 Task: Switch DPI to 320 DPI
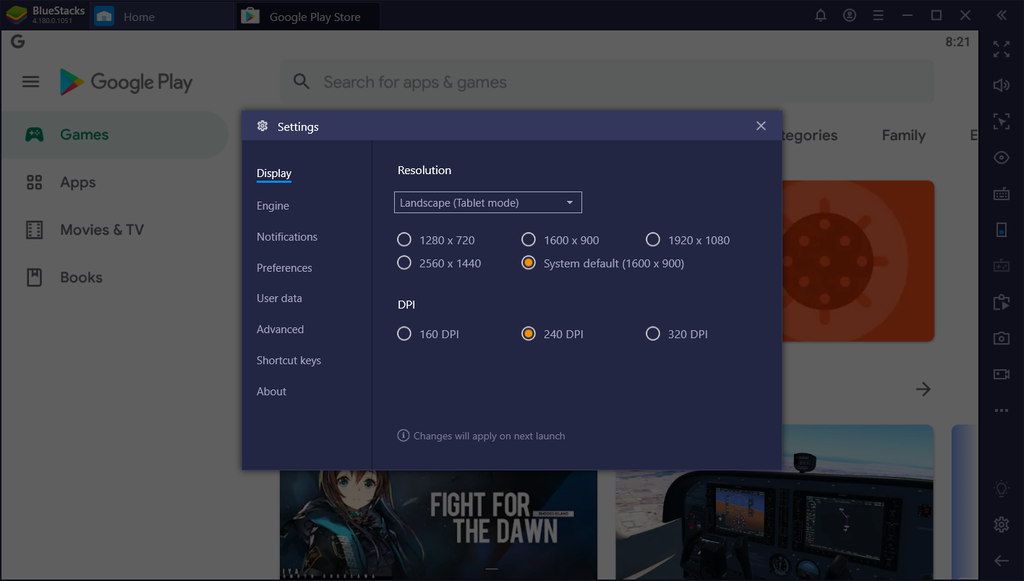point(653,333)
